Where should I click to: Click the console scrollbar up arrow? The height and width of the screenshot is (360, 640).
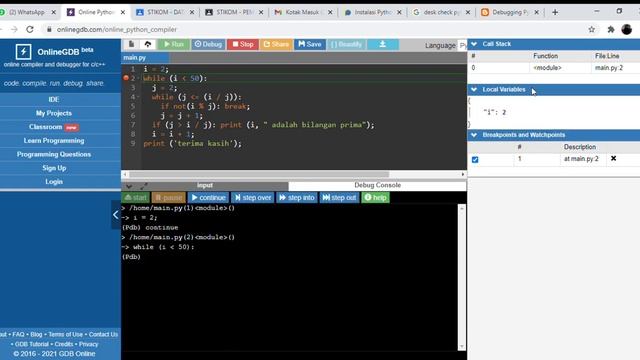[462, 208]
